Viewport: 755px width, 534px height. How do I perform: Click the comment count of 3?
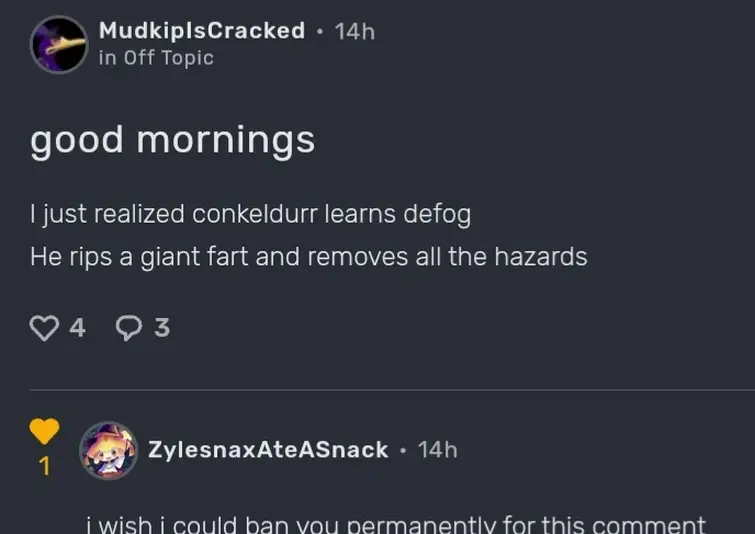[162, 327]
